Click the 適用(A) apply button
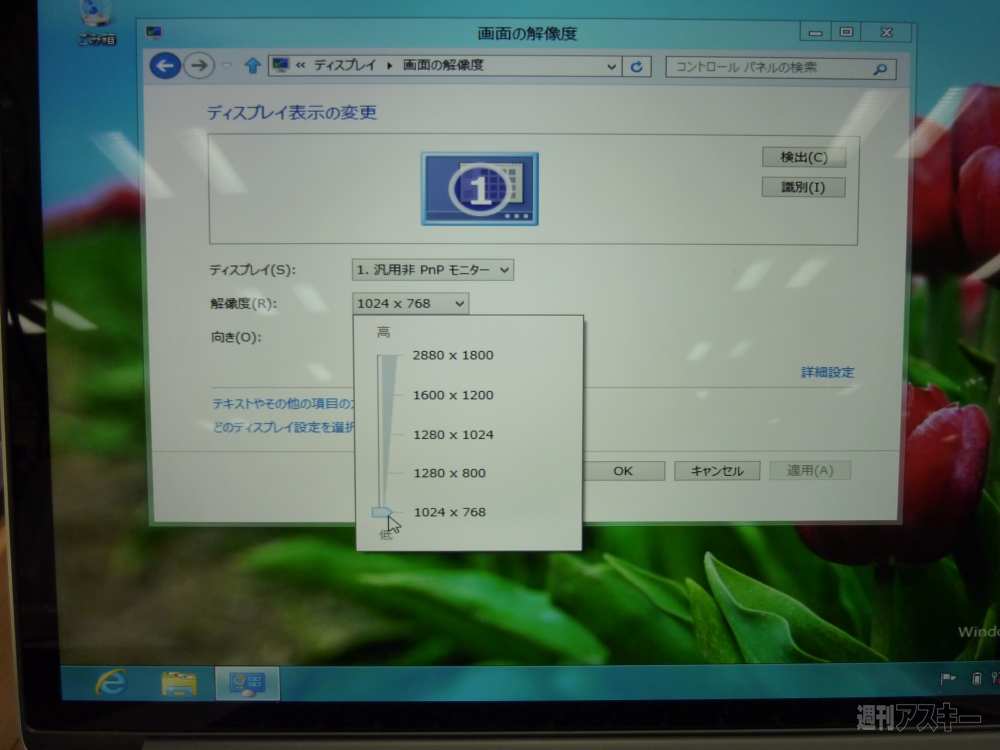The image size is (1000, 750). coord(810,471)
